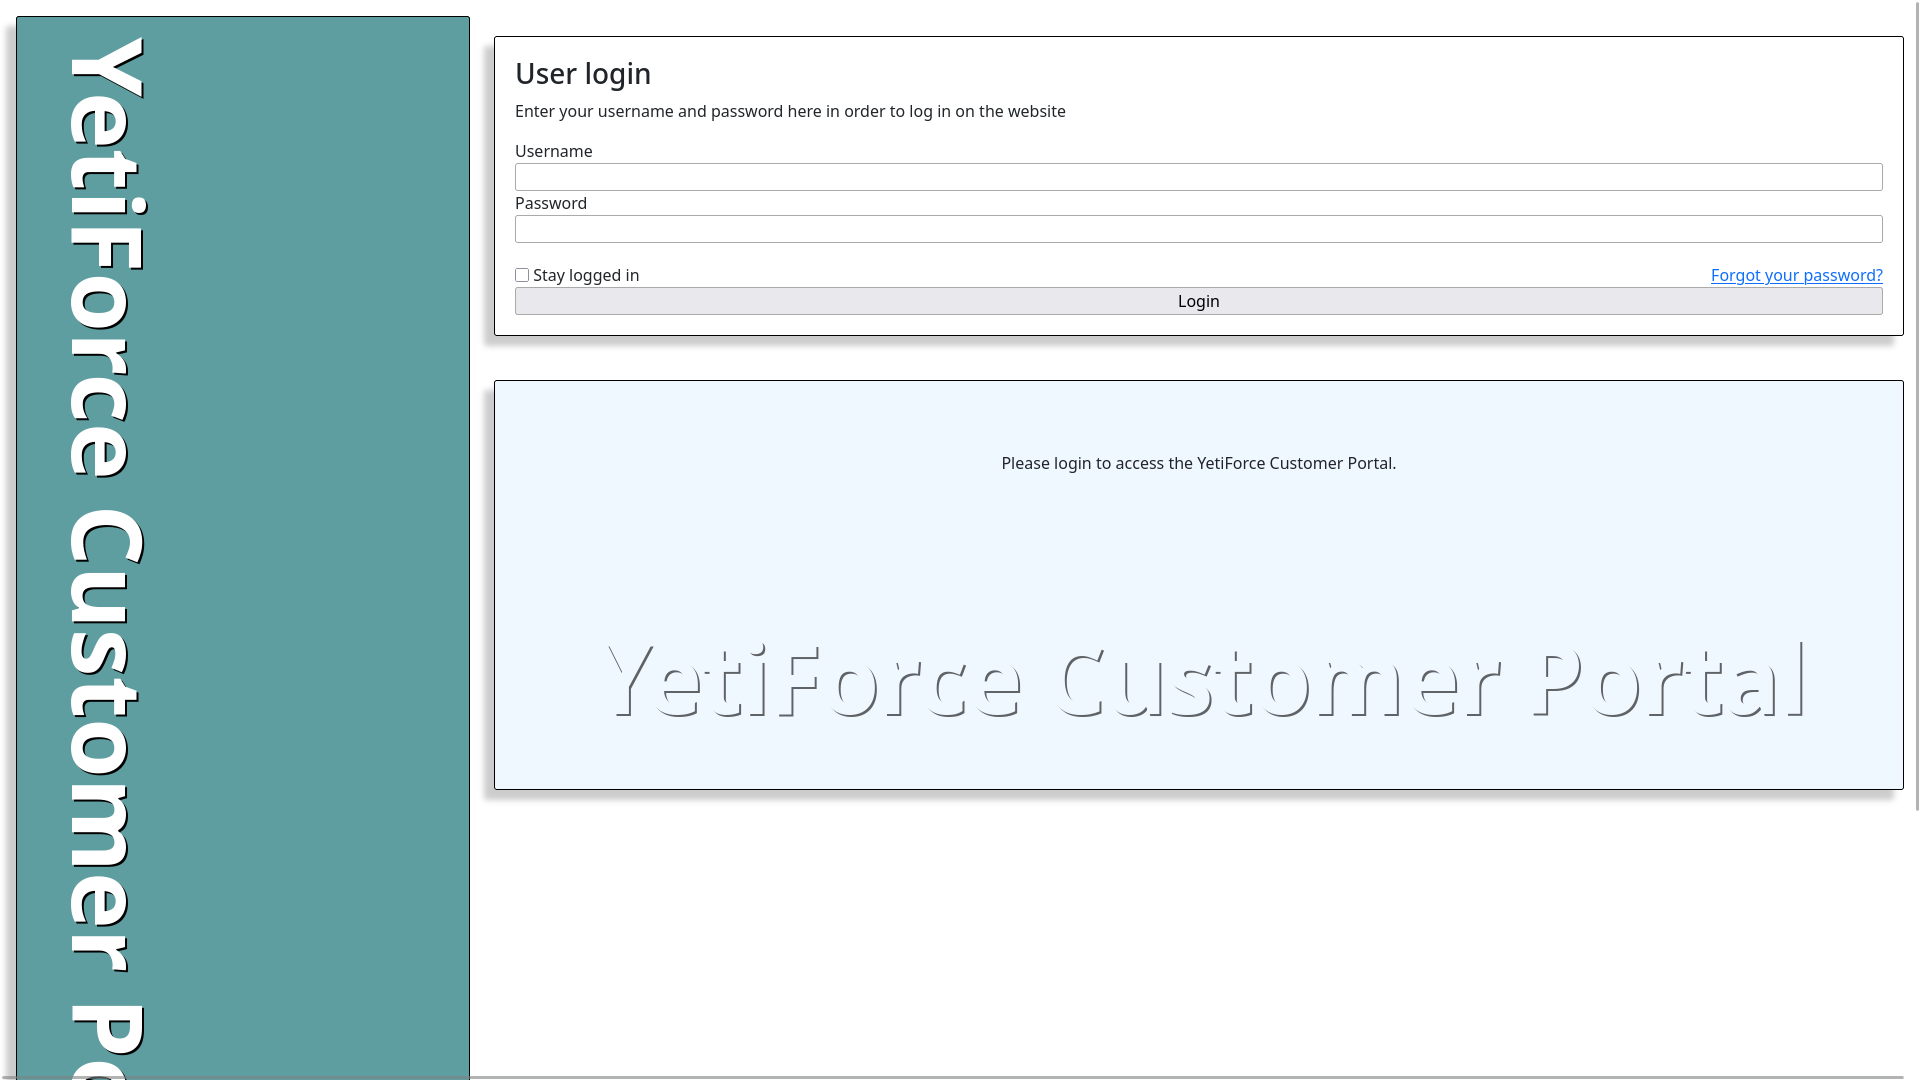Screen dimensions: 1920x1080
Task: Click the Username input field
Action: click(x=1198, y=177)
